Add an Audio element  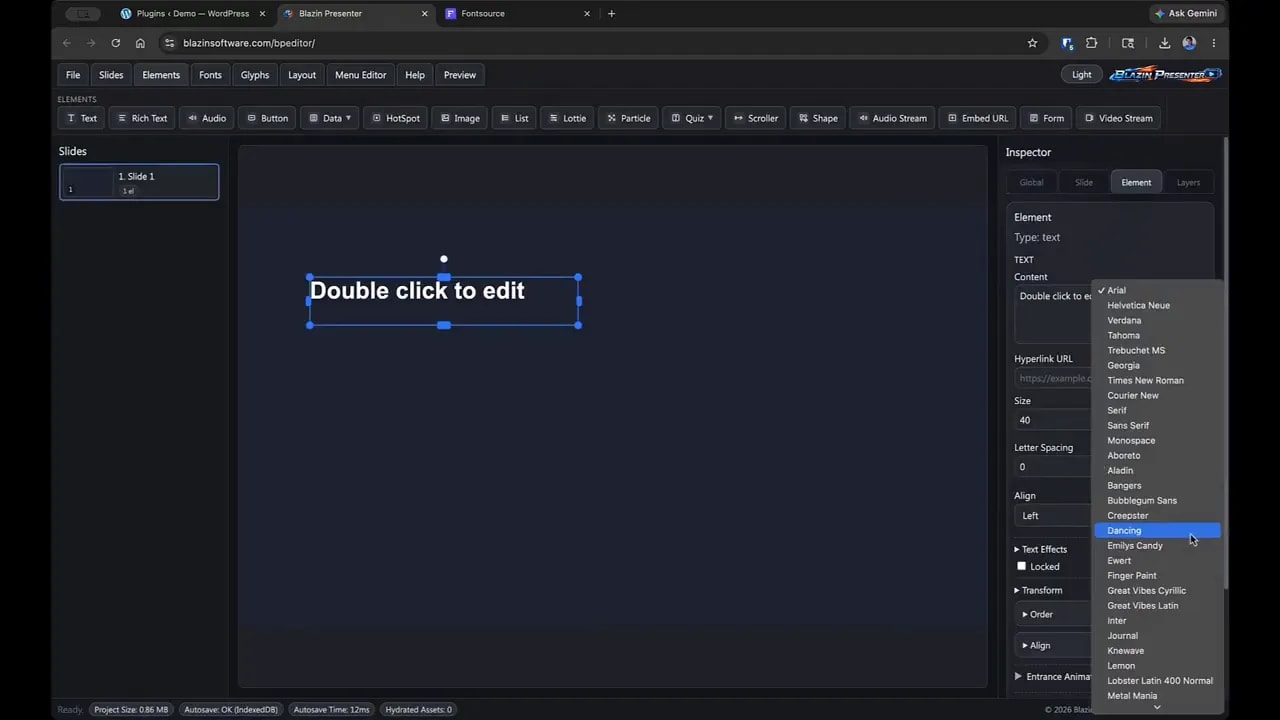(x=206, y=118)
